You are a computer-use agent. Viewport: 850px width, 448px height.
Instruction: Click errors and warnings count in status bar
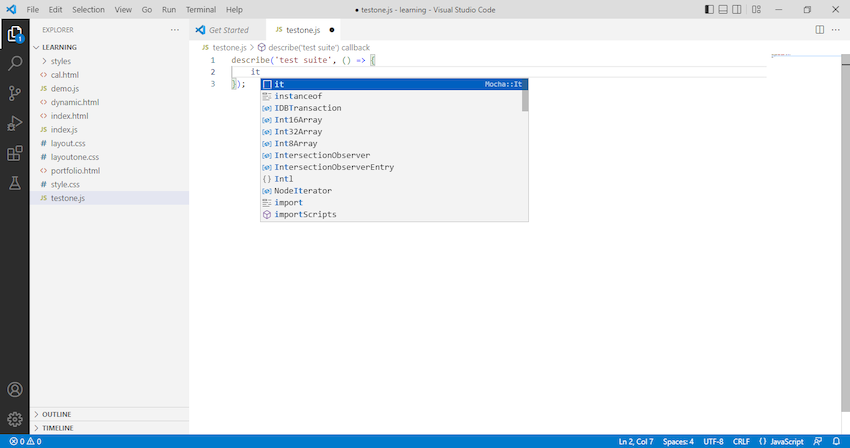(25, 441)
